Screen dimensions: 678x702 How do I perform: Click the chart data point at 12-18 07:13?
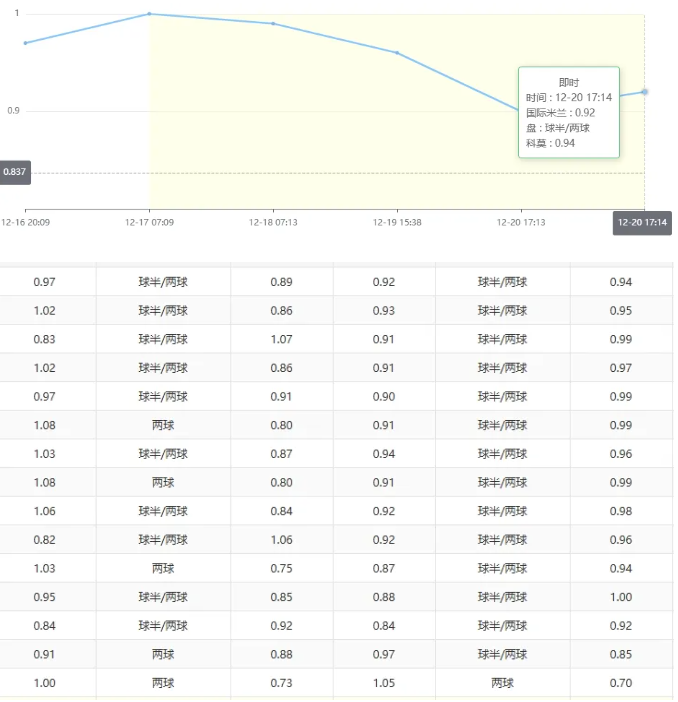click(273, 24)
